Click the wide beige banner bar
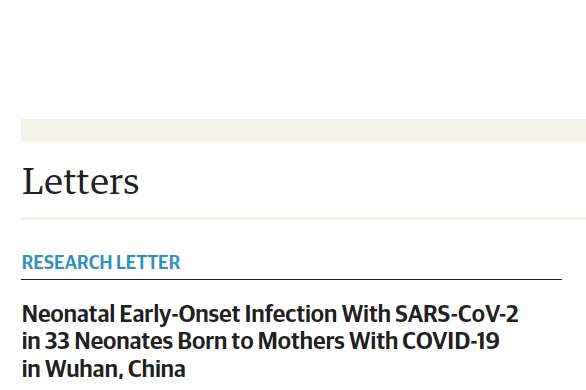This screenshot has height=390, width=586. (x=303, y=130)
